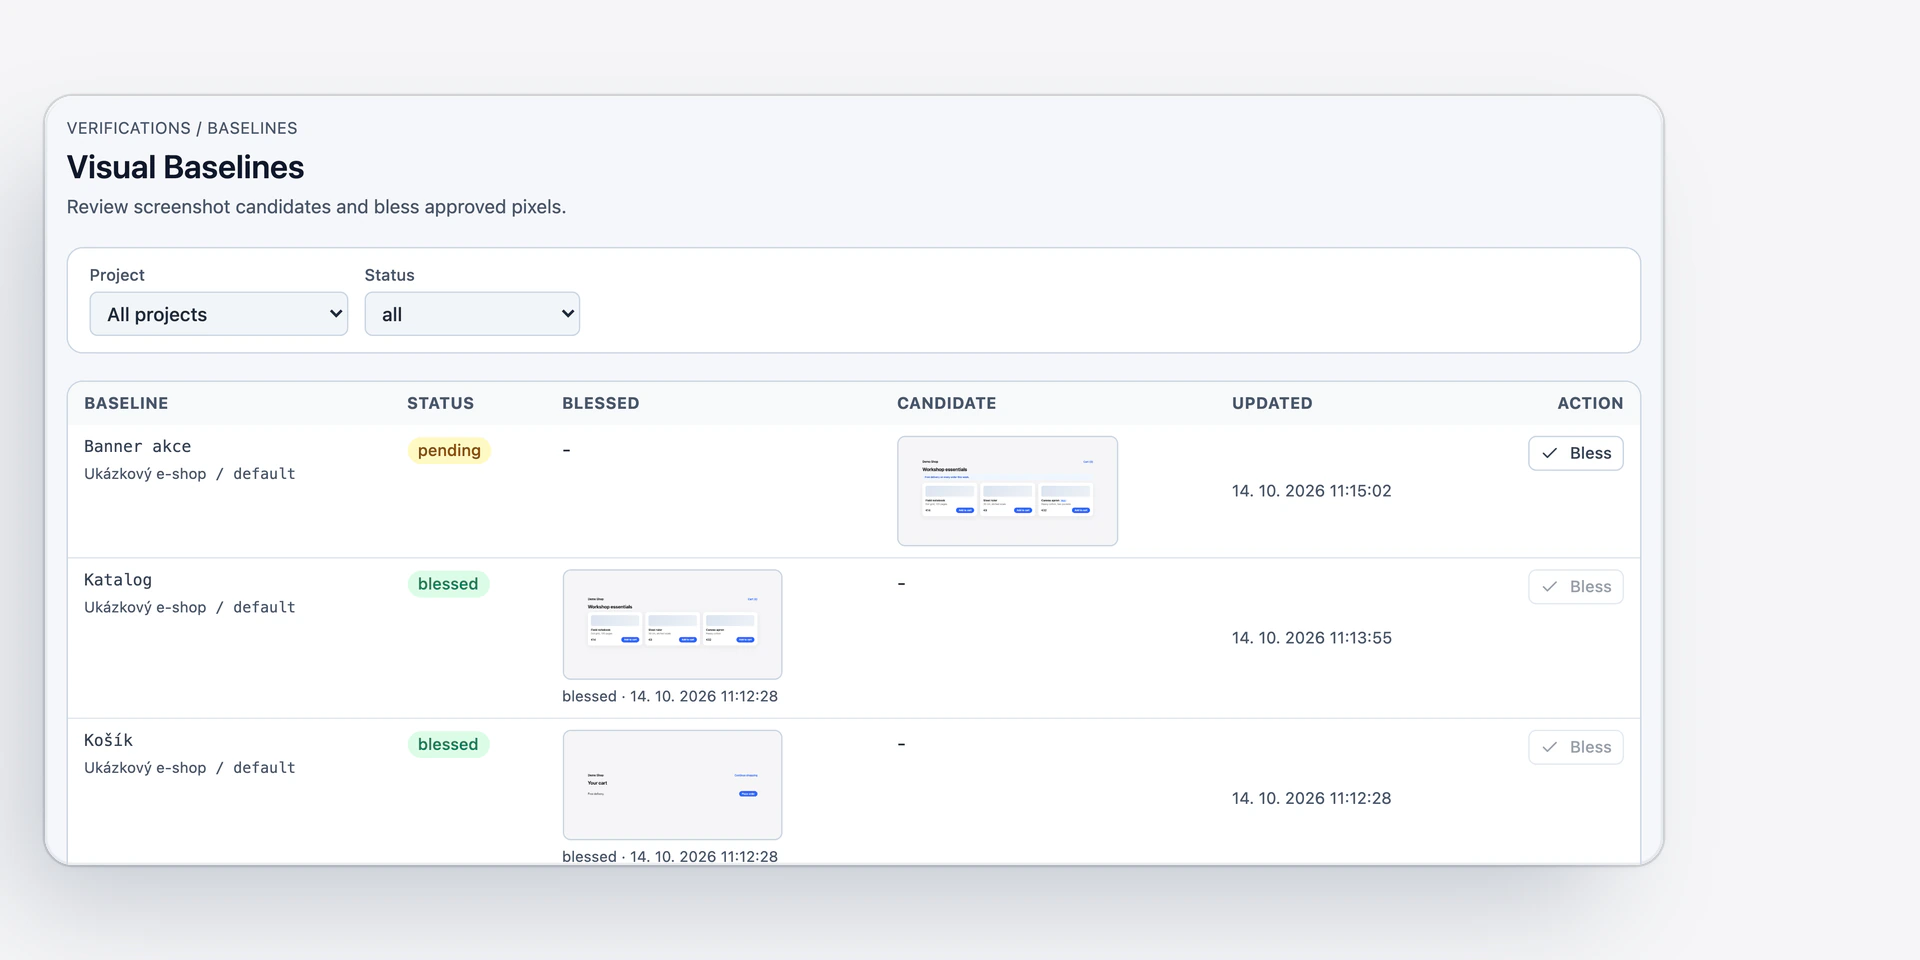Click project path under Banner akce

point(190,474)
